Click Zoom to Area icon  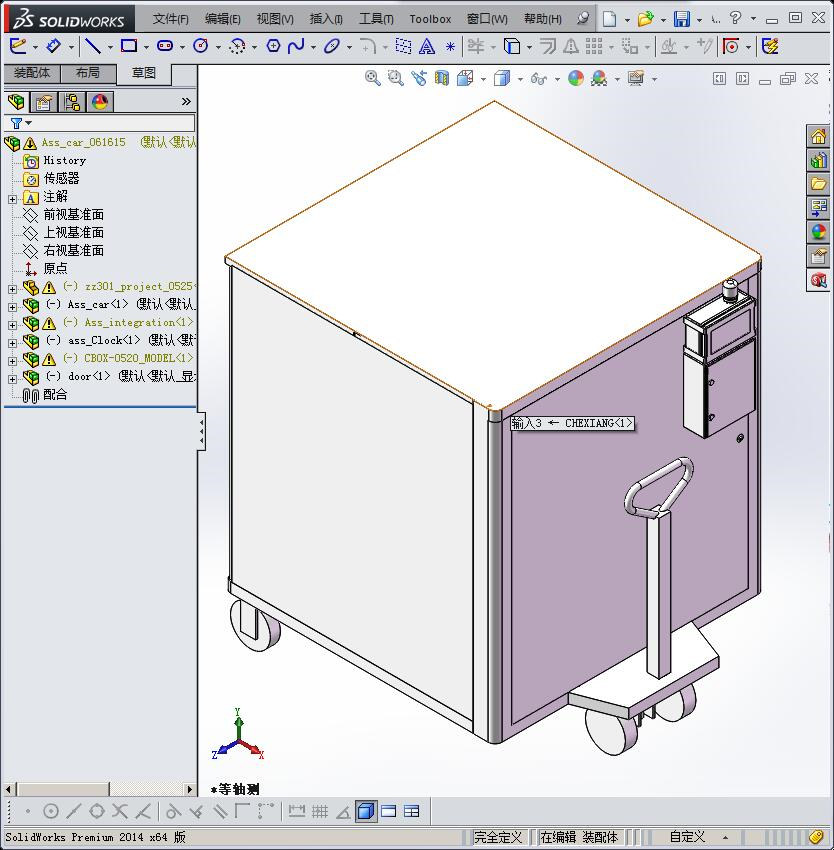click(x=395, y=79)
